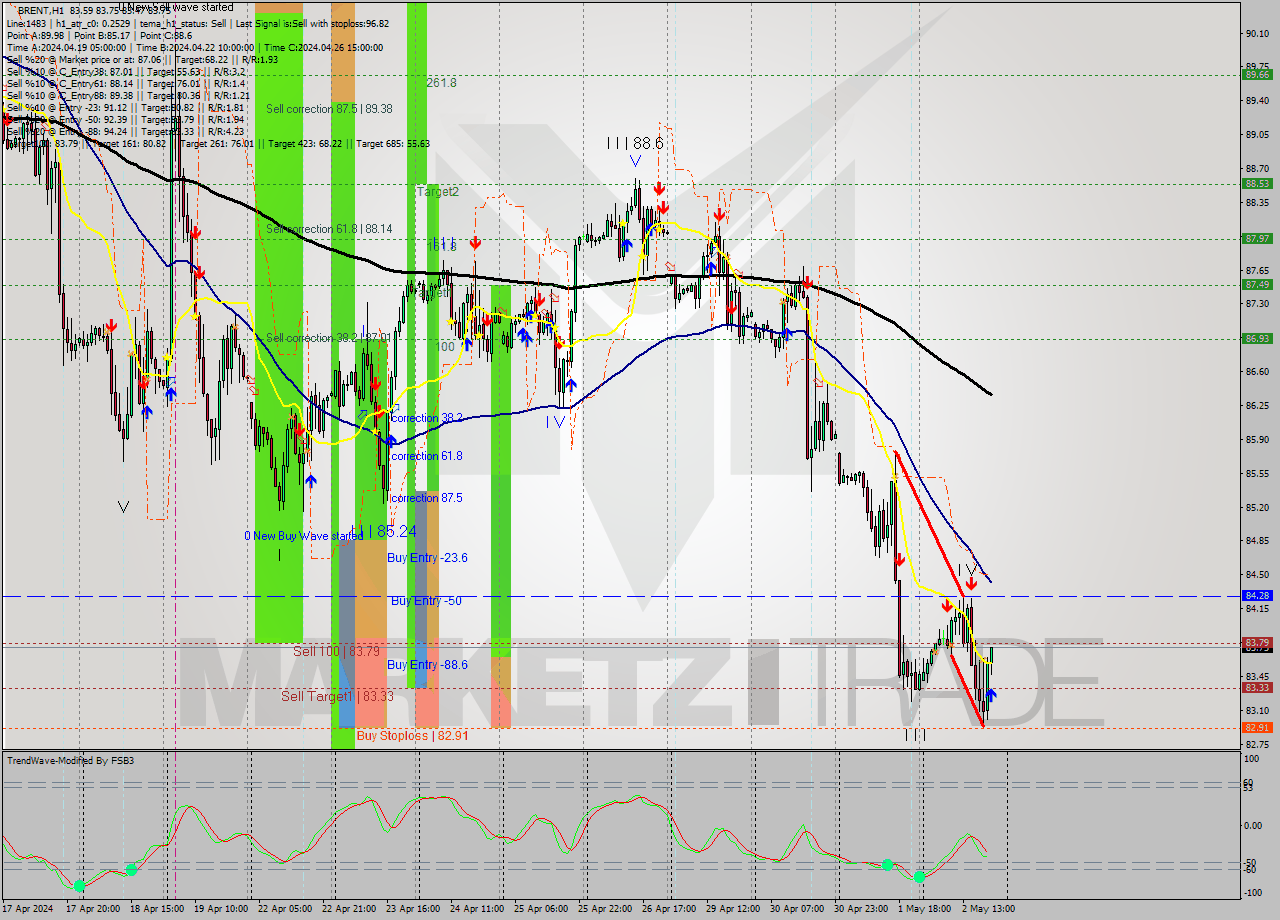Click the 'Target 423: 68.22' text
The image size is (1280, 920).
click(x=311, y=143)
